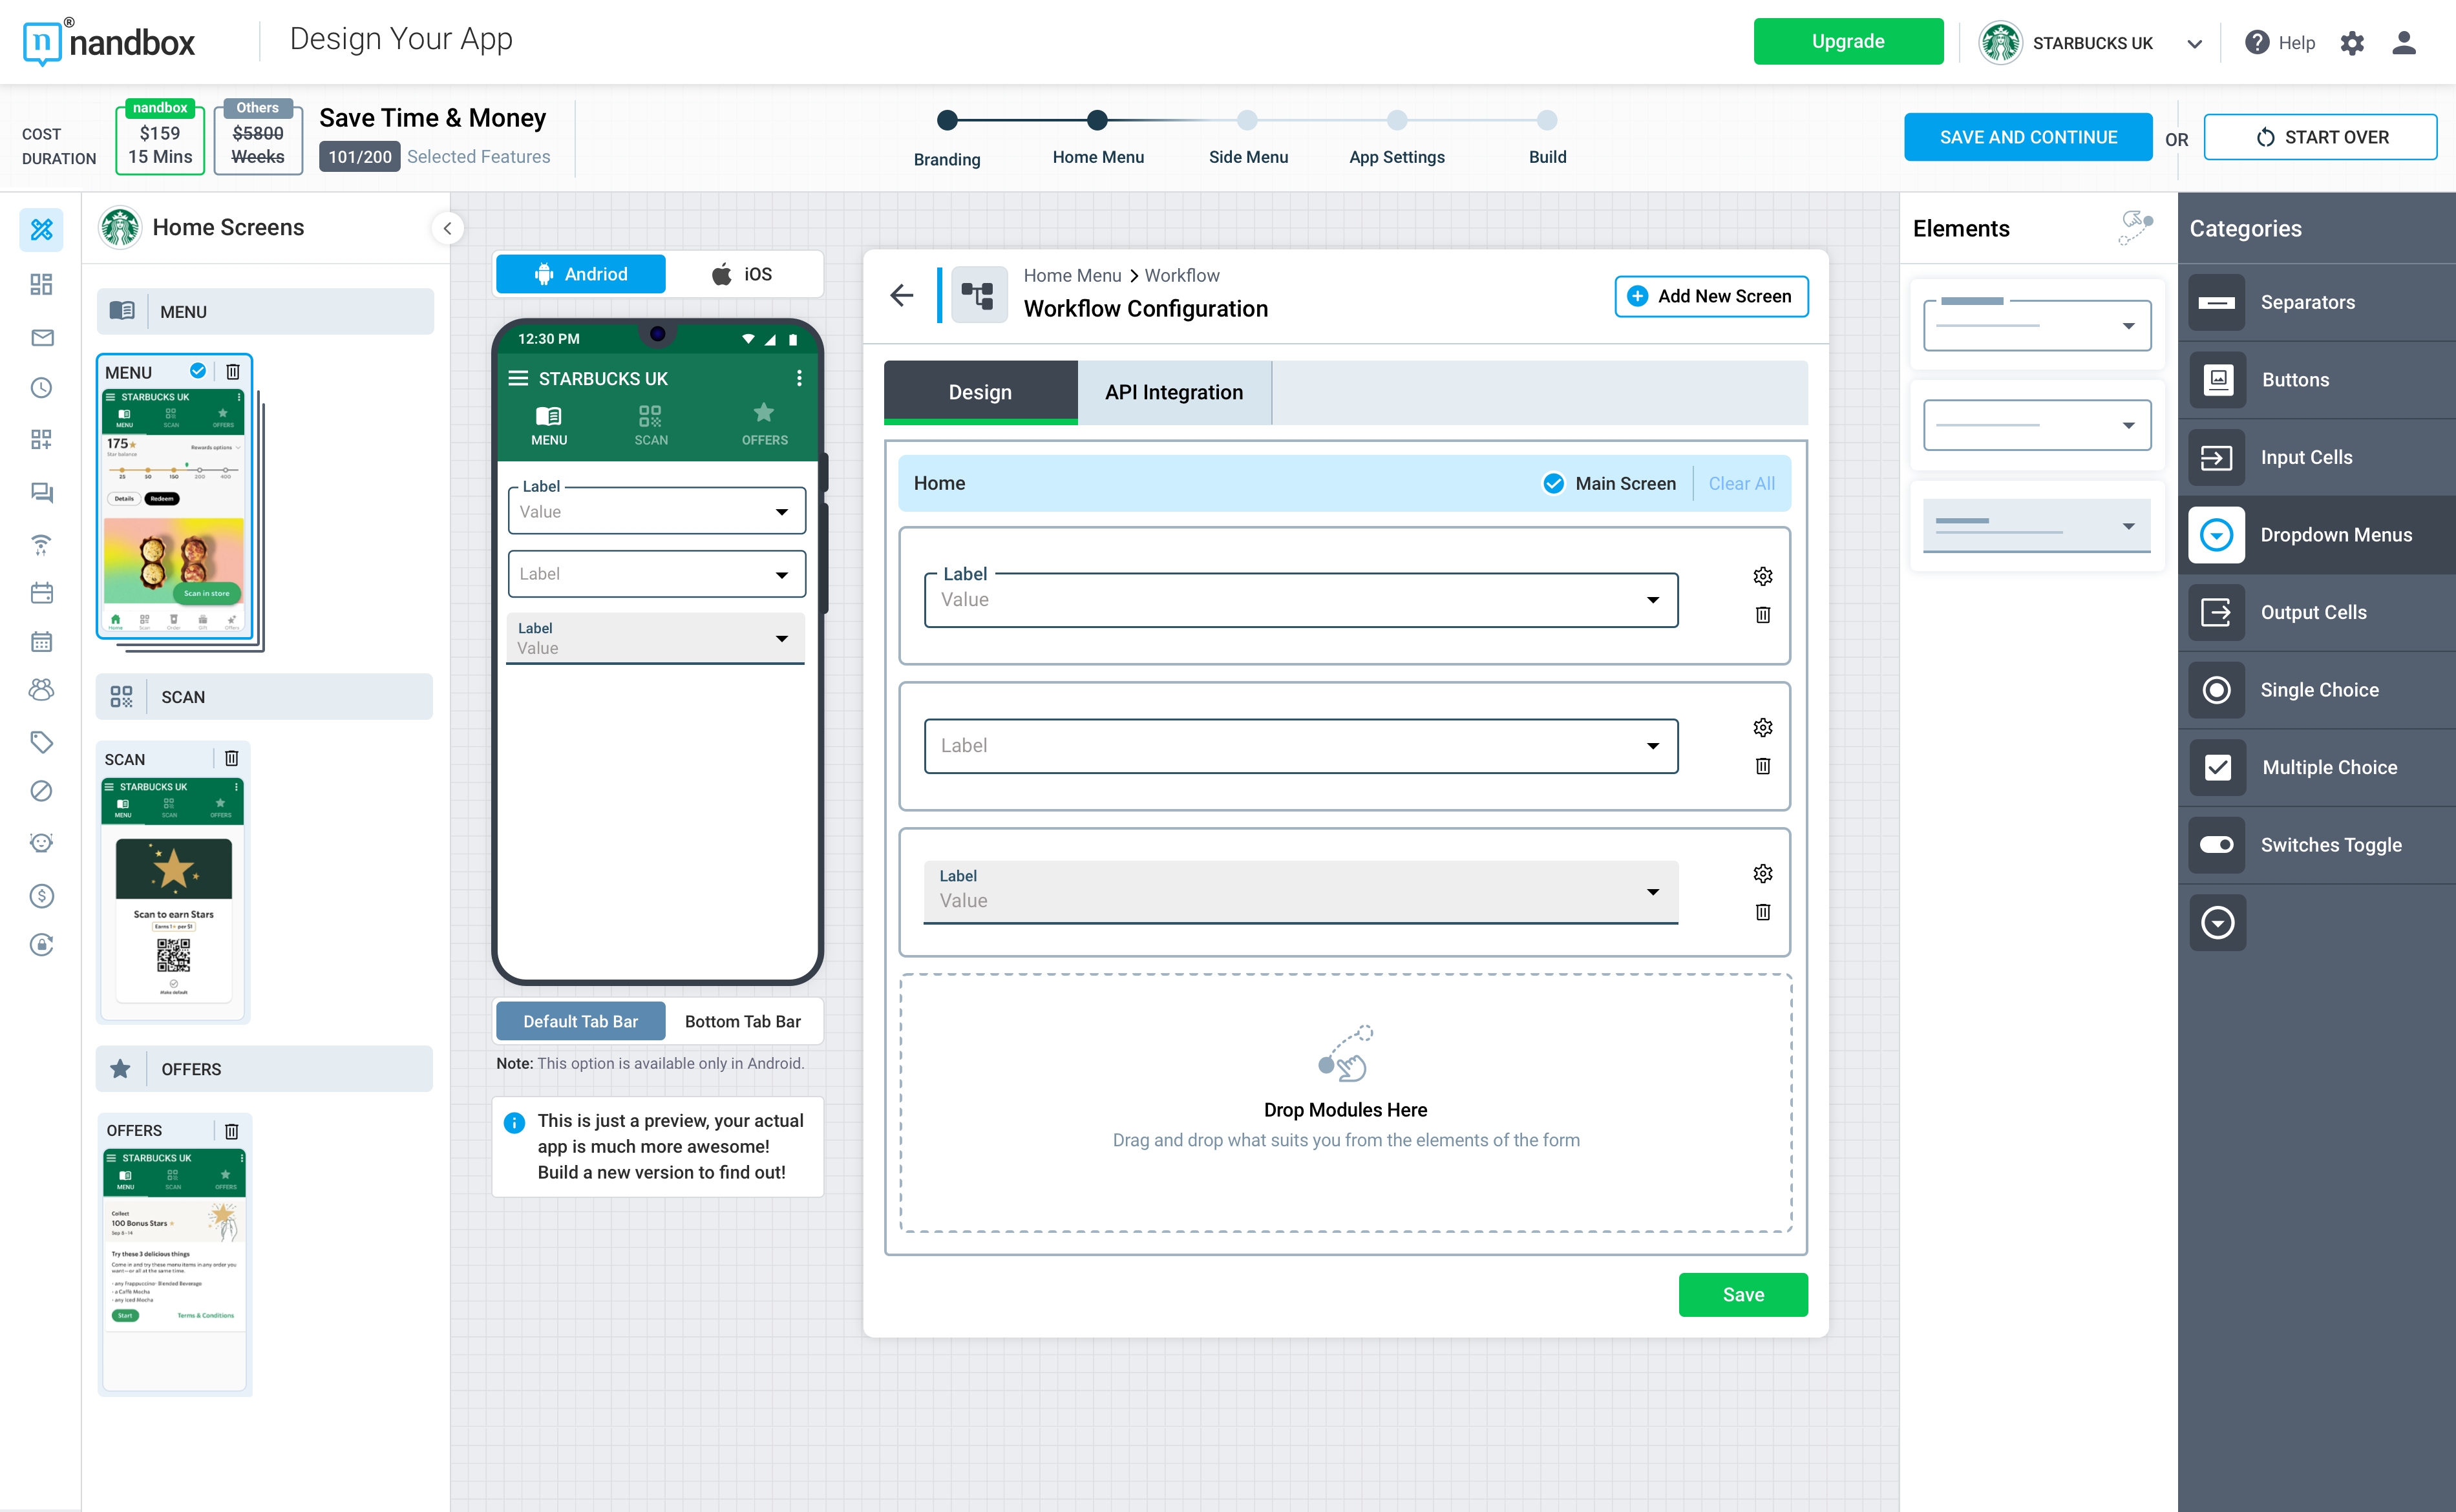Screen dimensions: 2456x1512
Task: Click Add New Screen
Action: [1711, 296]
